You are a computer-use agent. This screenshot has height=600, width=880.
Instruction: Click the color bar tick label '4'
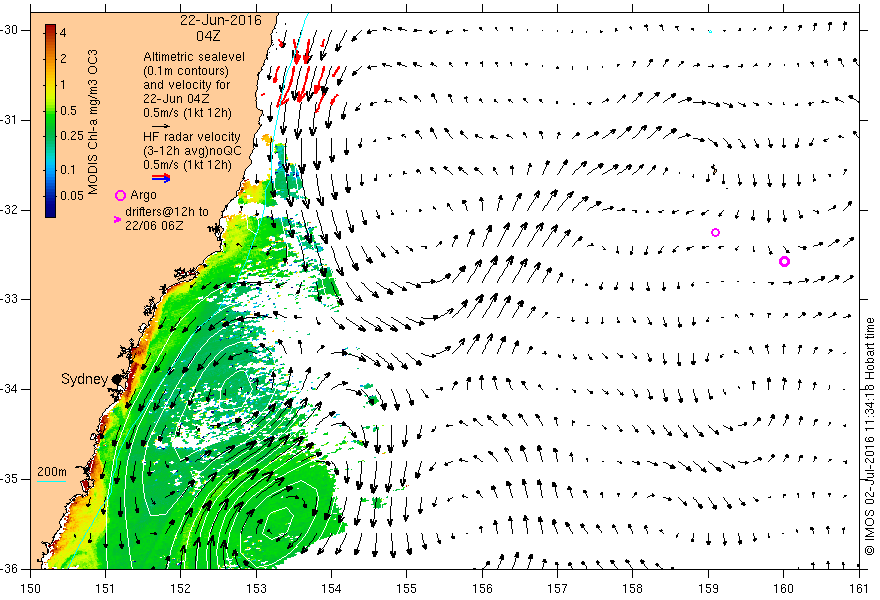(63, 33)
